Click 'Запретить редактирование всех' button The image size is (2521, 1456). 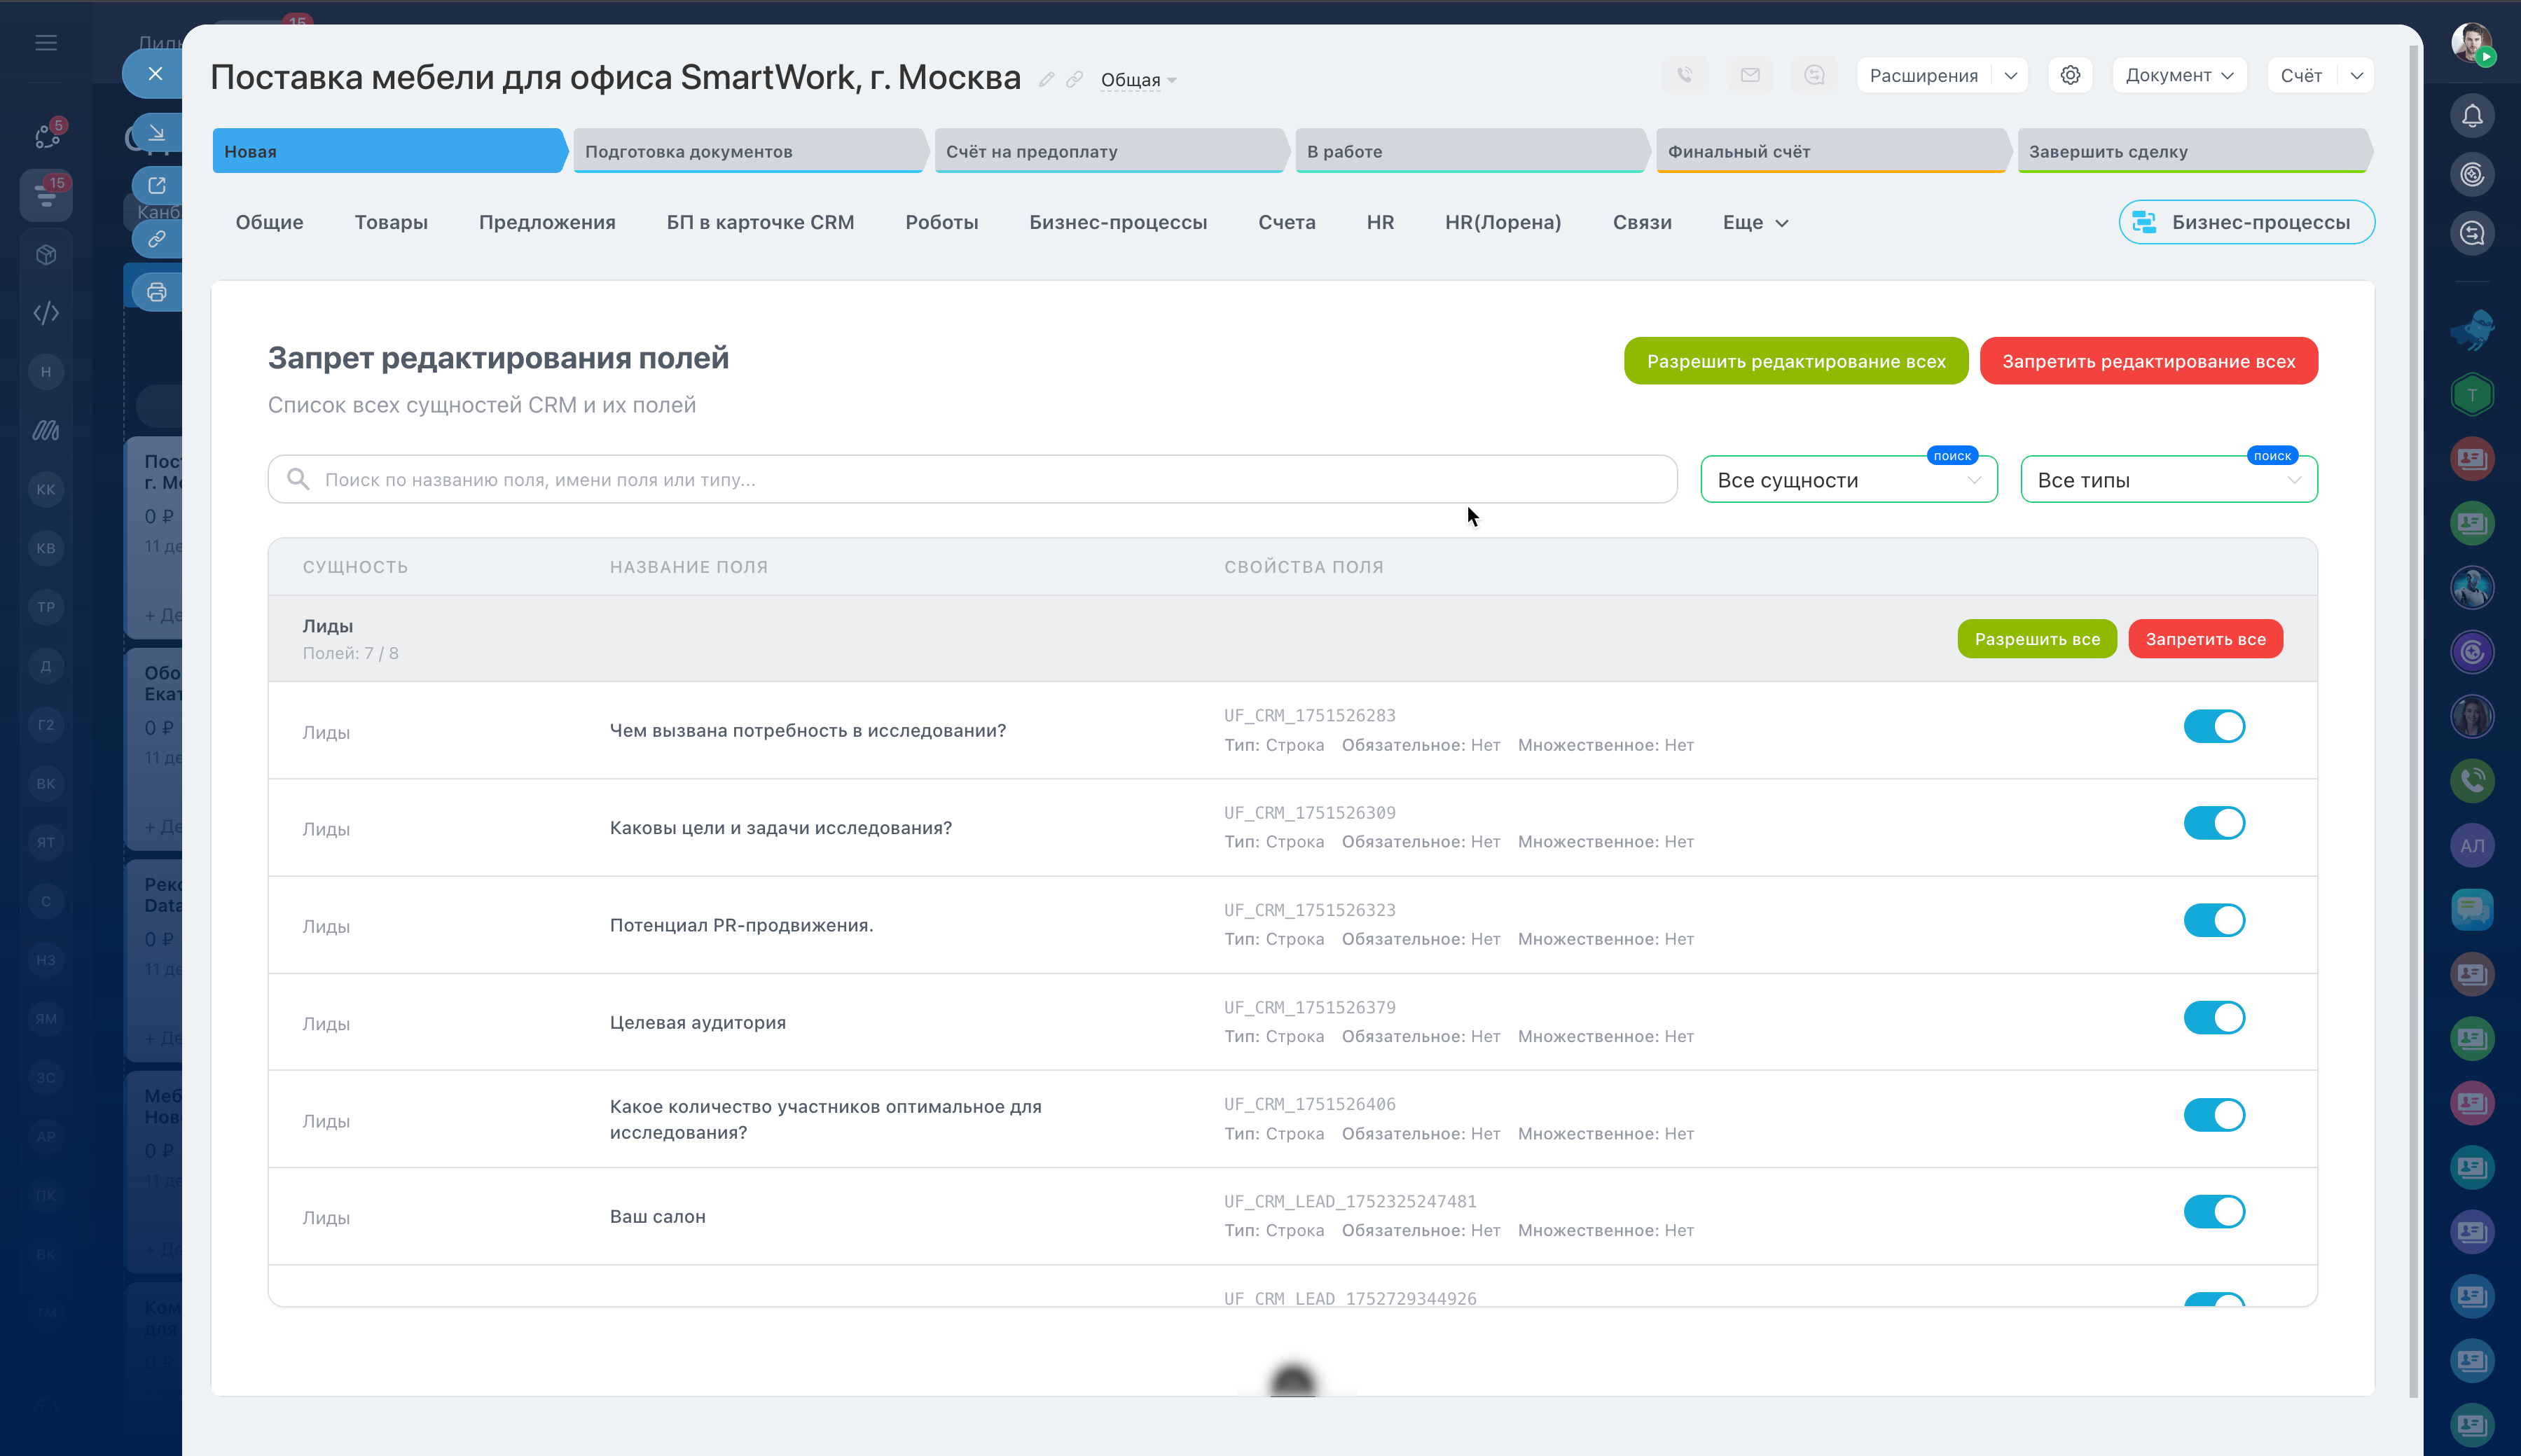(2148, 361)
